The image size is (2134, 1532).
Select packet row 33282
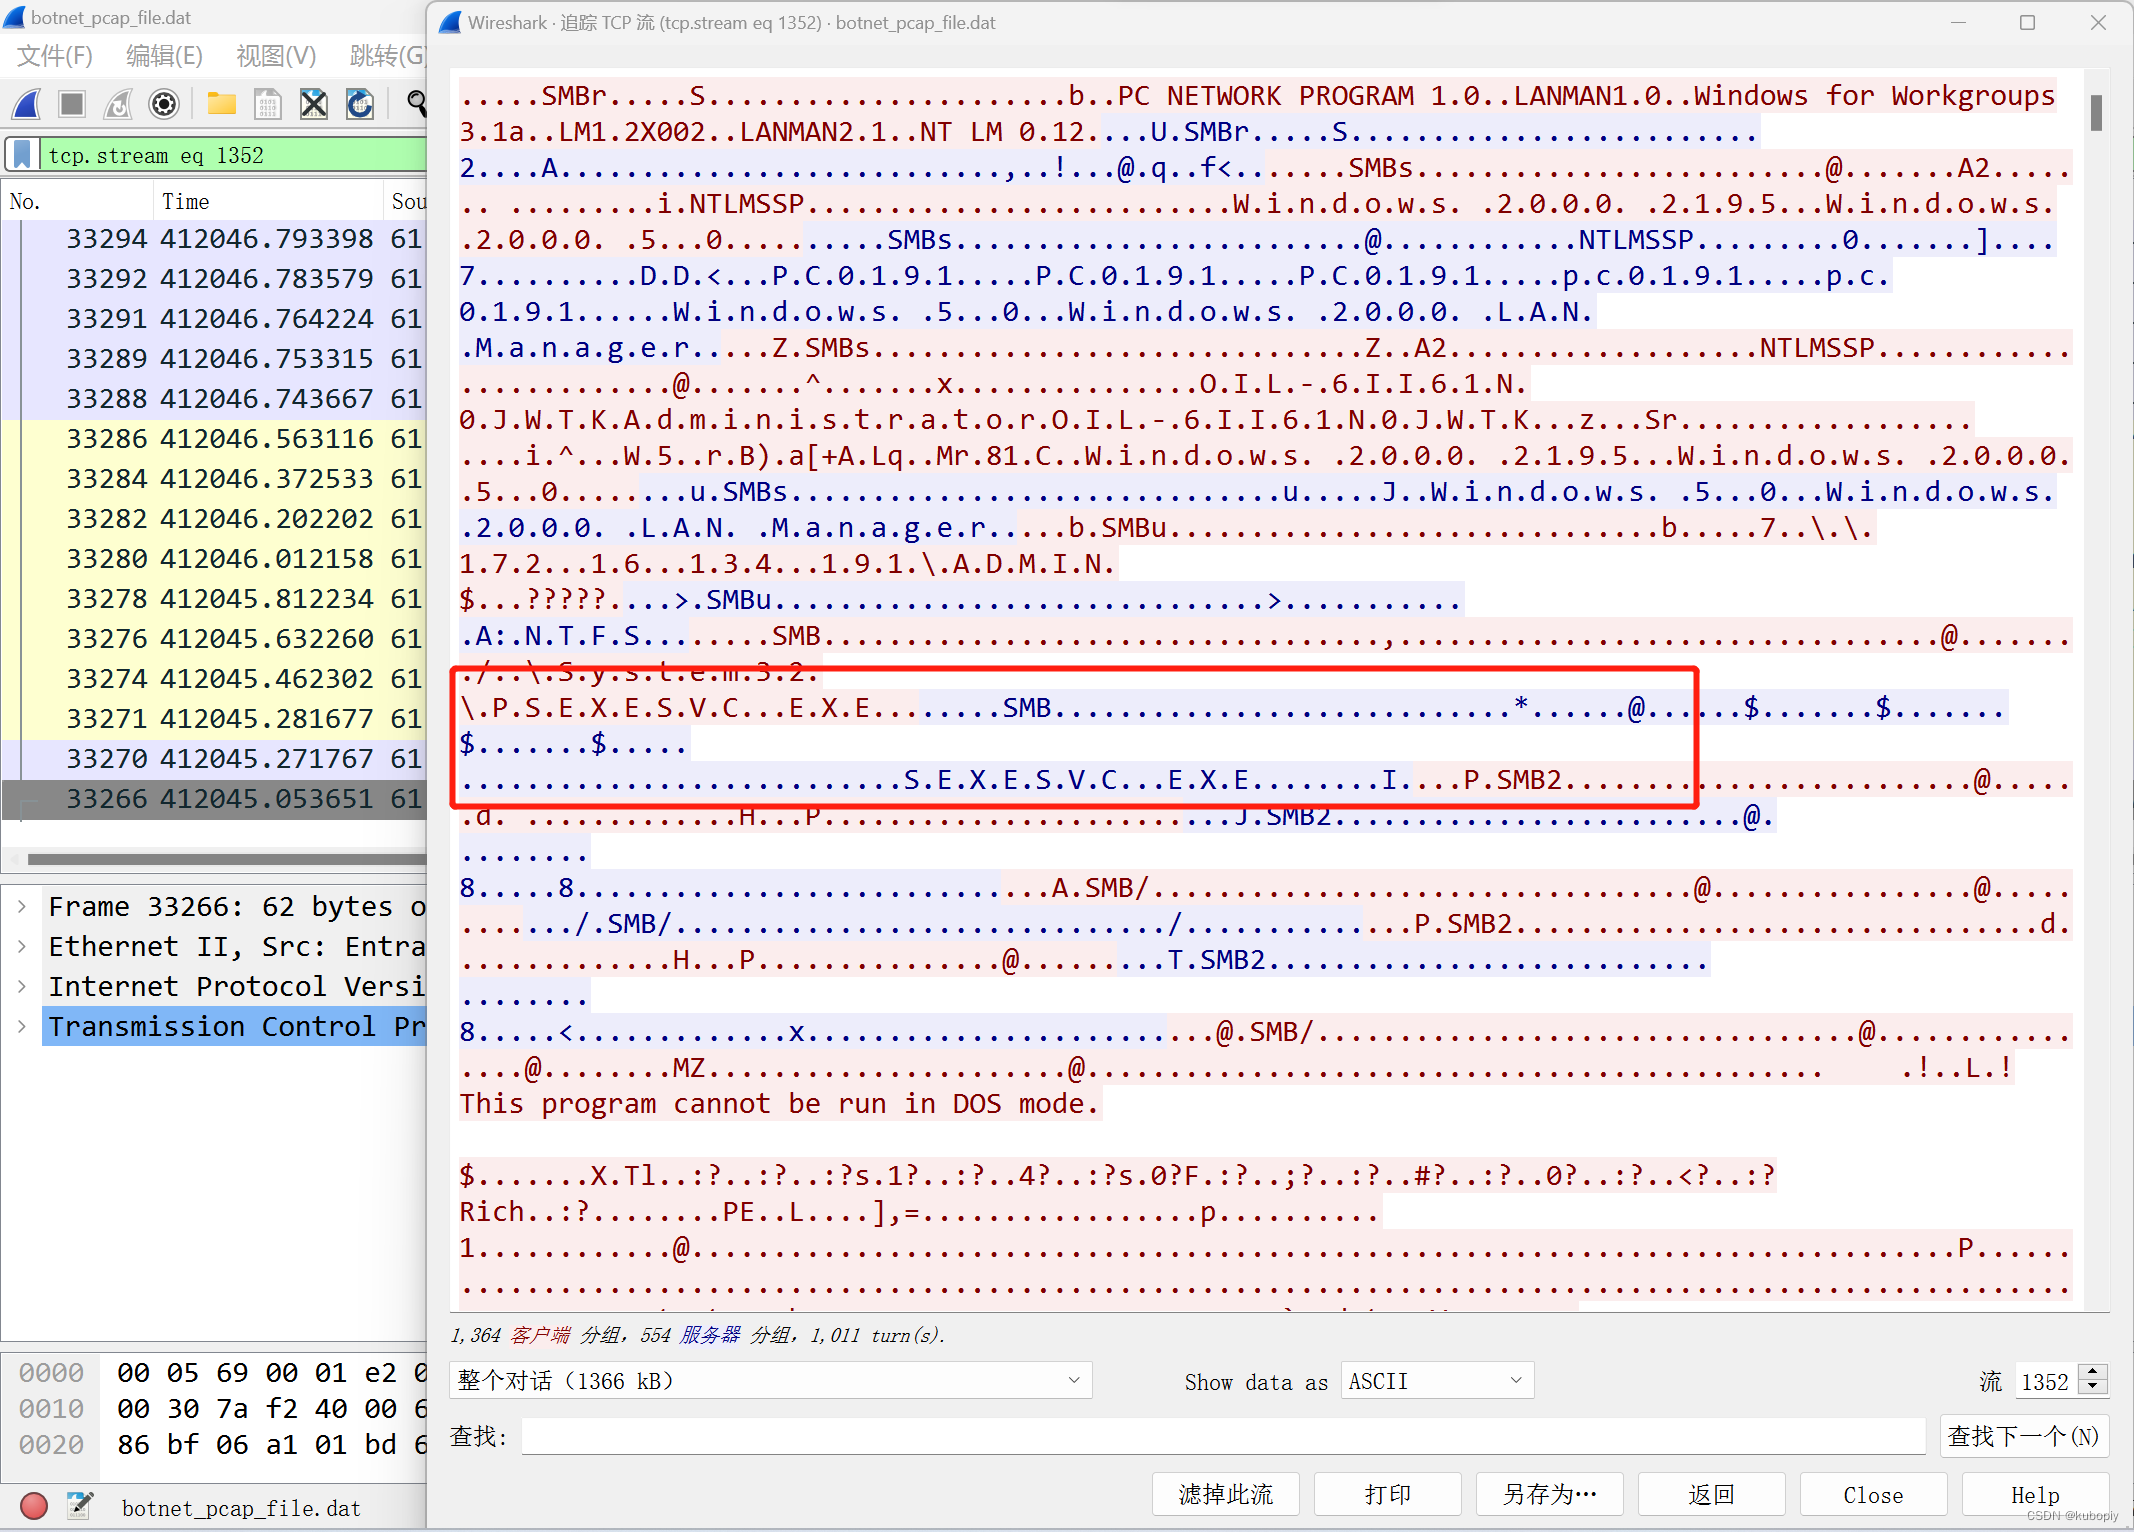coord(214,519)
